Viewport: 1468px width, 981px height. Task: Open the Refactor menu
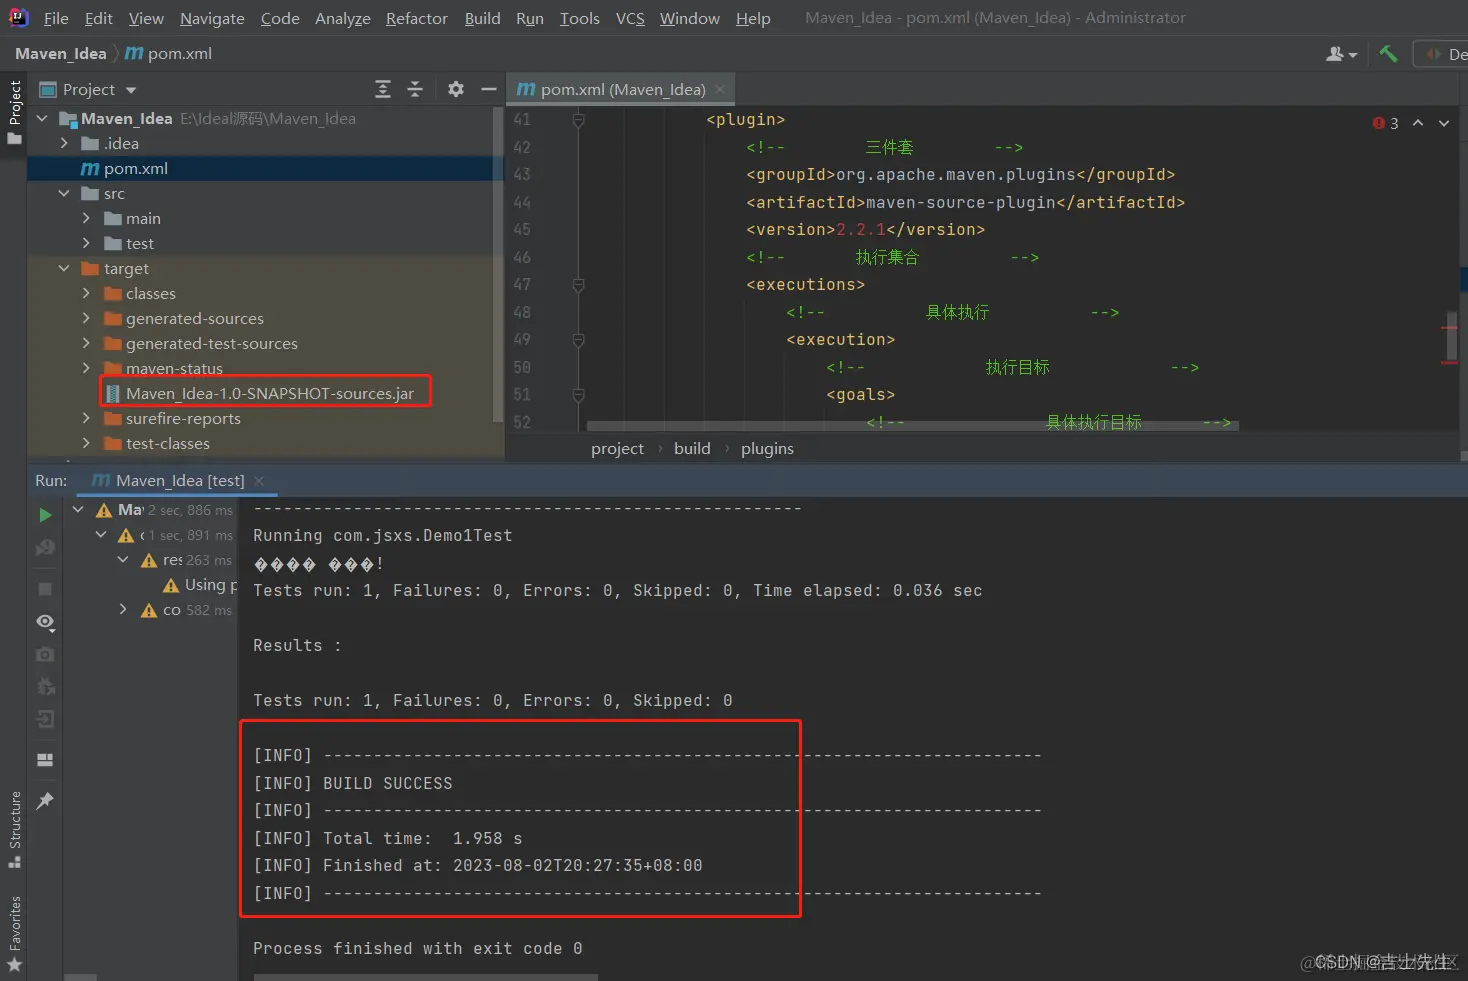[x=416, y=18]
